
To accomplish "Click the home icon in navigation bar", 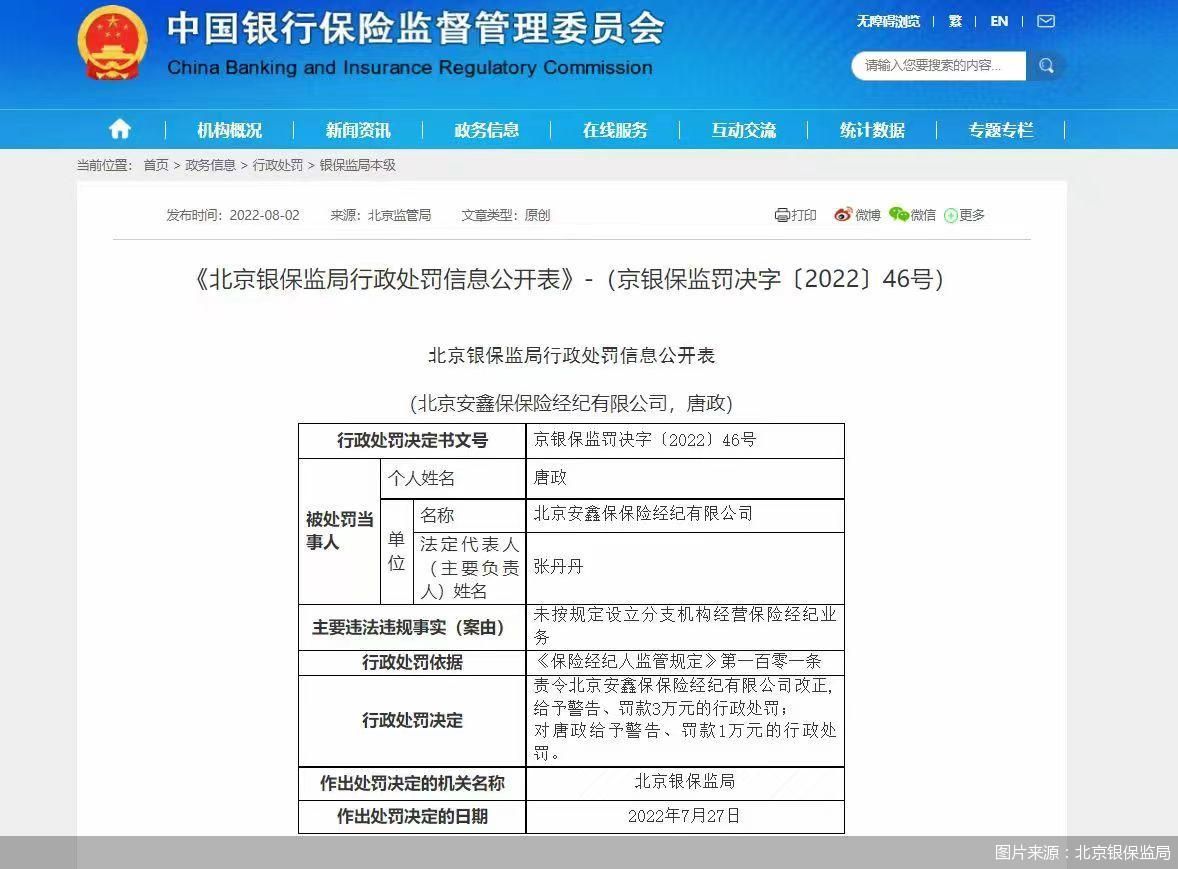I will [x=119, y=129].
